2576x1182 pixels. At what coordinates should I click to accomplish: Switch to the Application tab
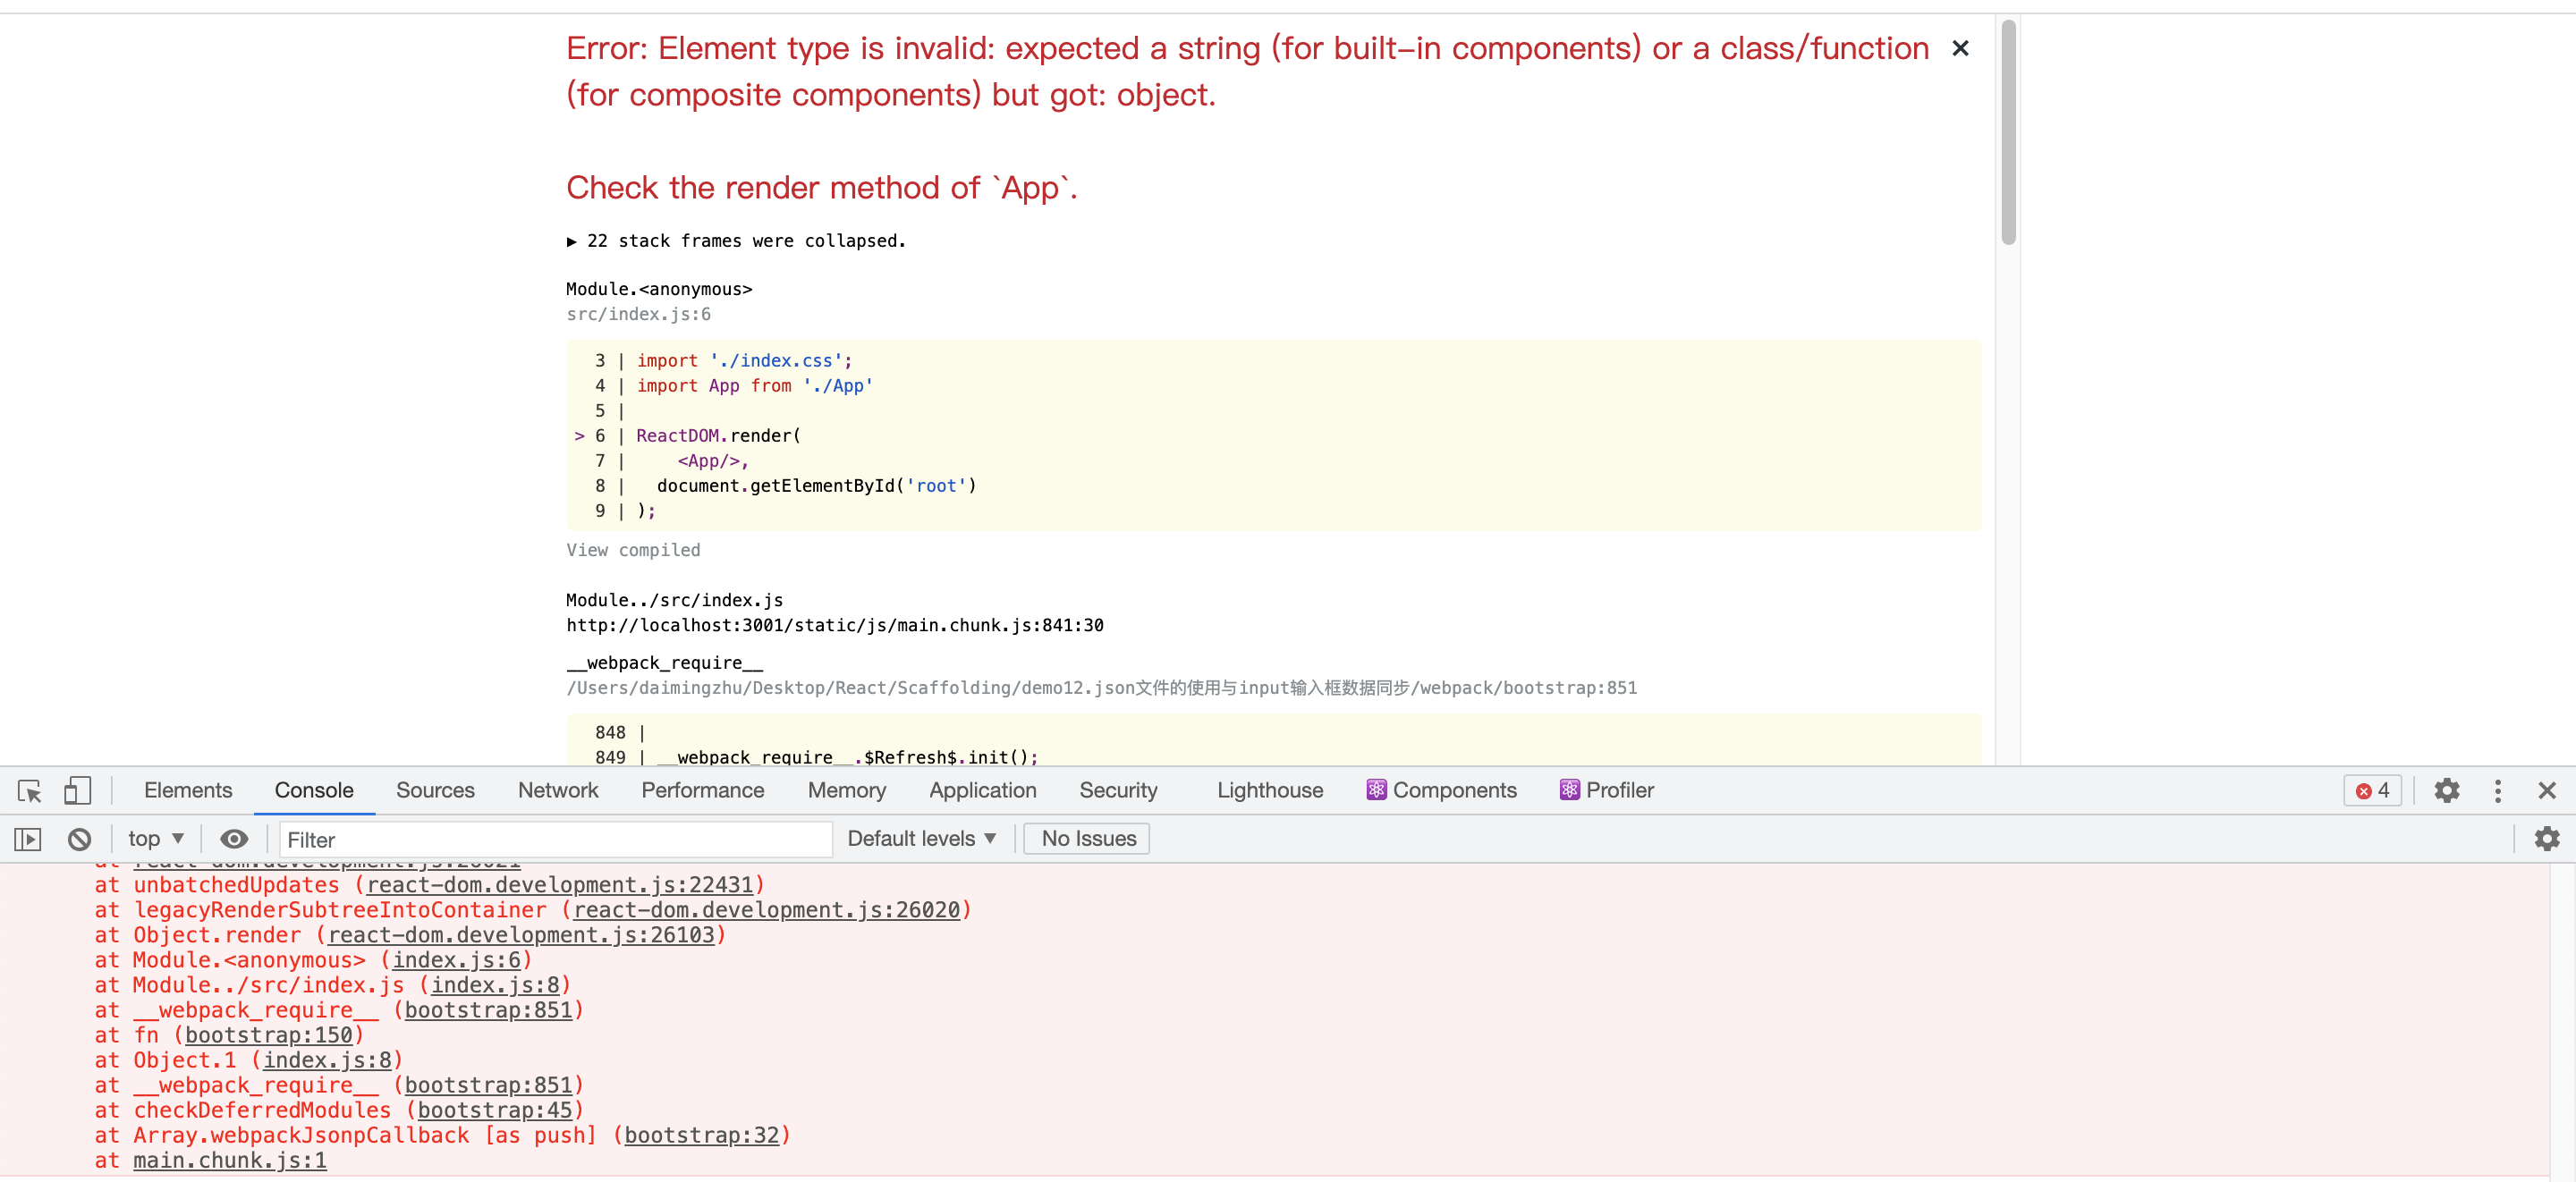[x=983, y=790]
